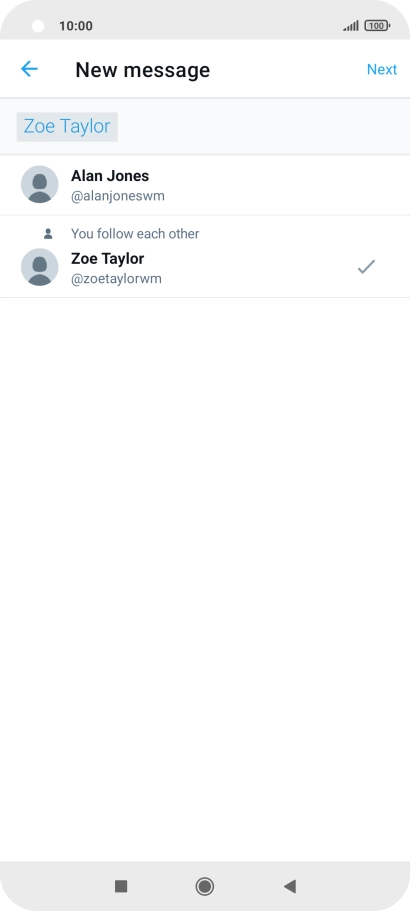Tap the Android back triangle button

click(290, 886)
